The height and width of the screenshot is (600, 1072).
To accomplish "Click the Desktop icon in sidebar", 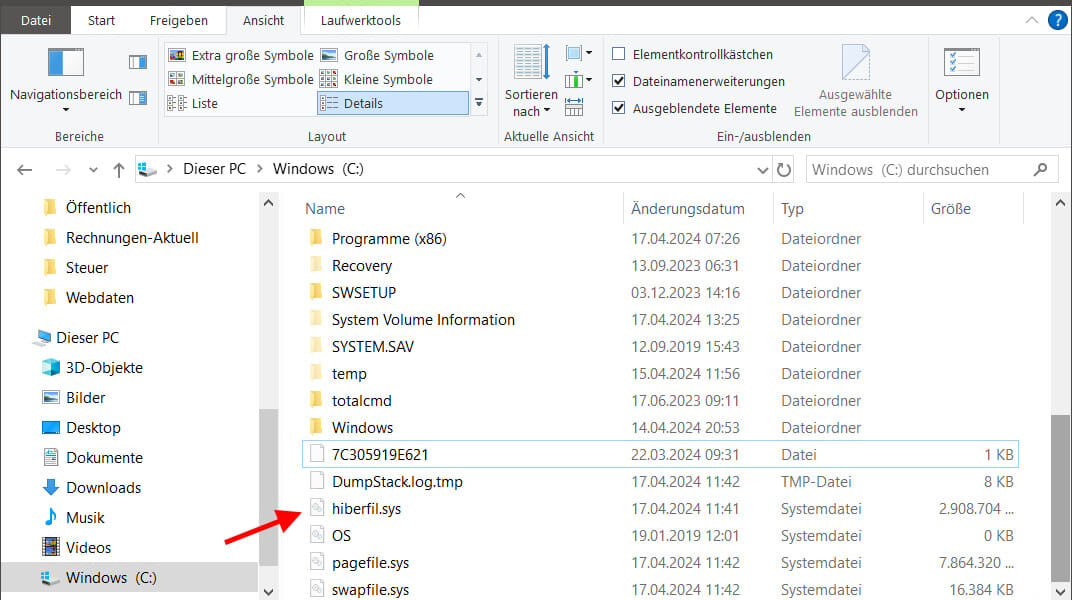I will [51, 428].
